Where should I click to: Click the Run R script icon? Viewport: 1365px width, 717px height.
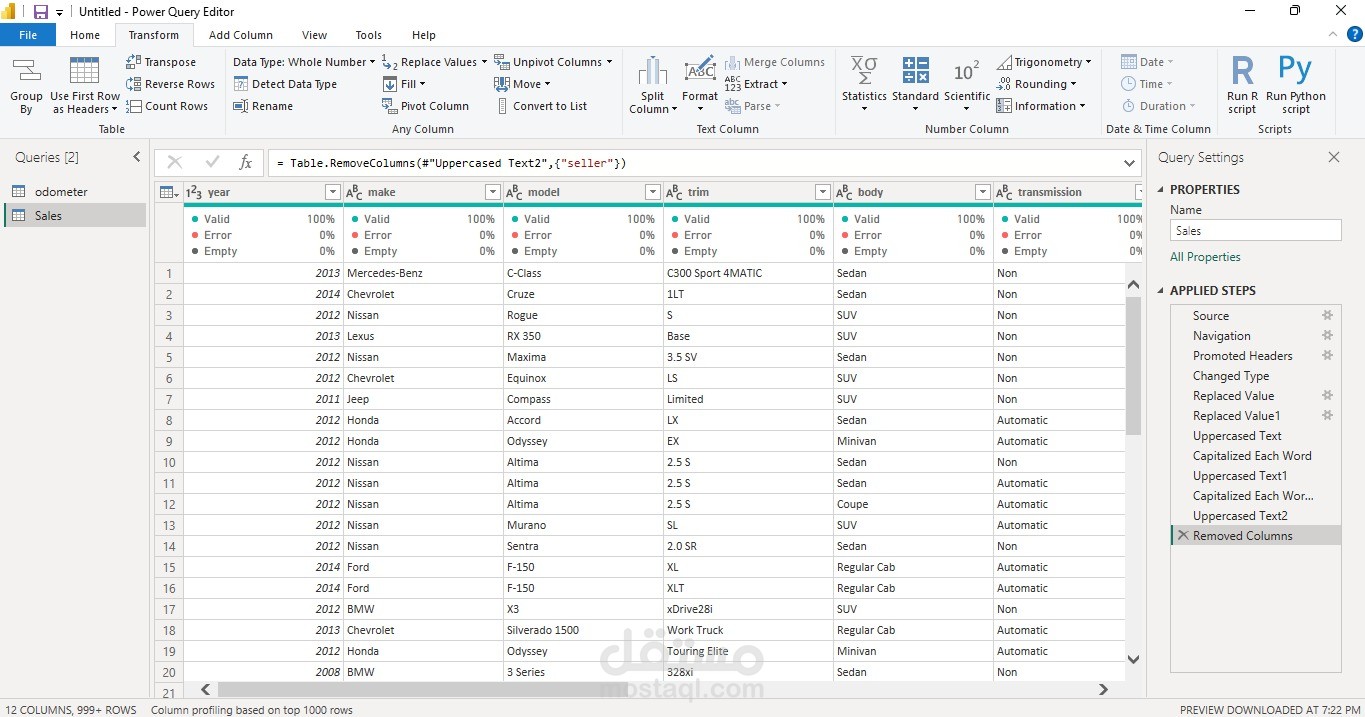coord(1242,72)
